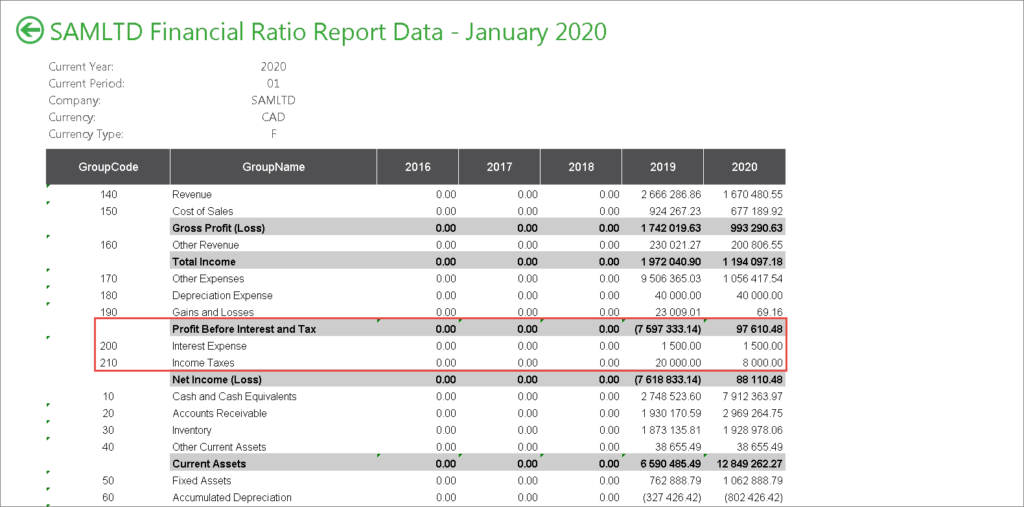
Task: Click the GroupName column header
Action: [x=273, y=167]
